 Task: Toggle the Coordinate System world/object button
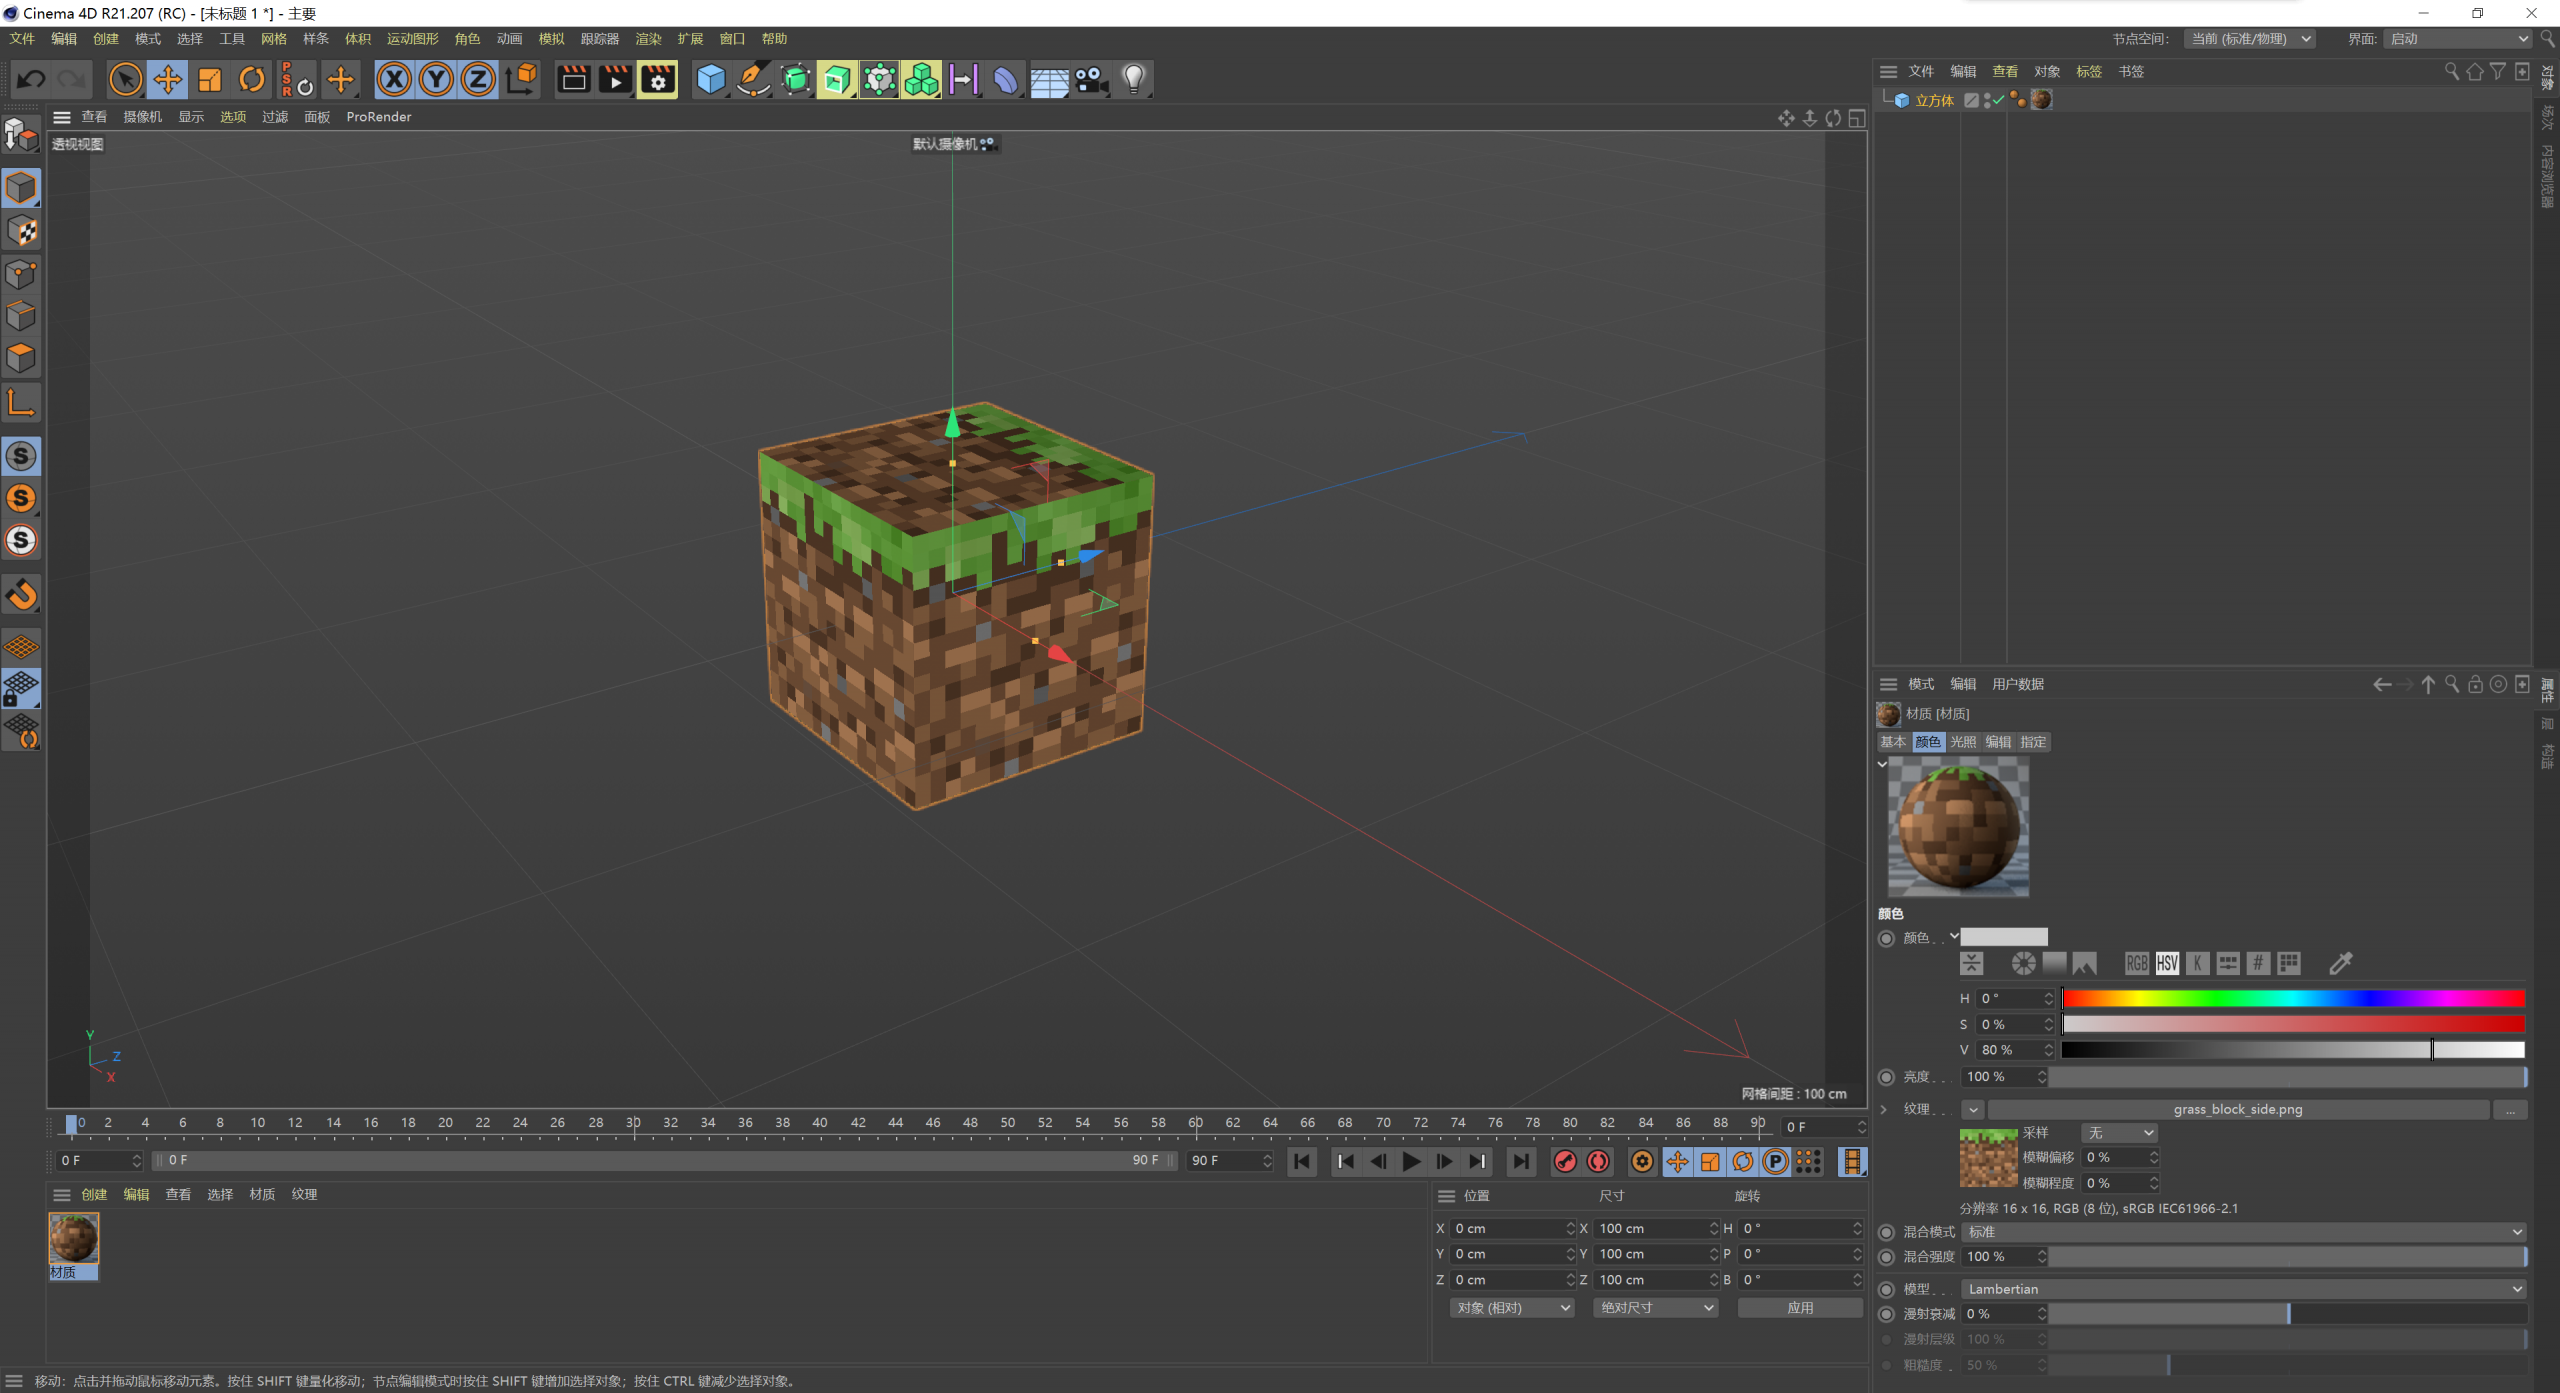pos(521,79)
